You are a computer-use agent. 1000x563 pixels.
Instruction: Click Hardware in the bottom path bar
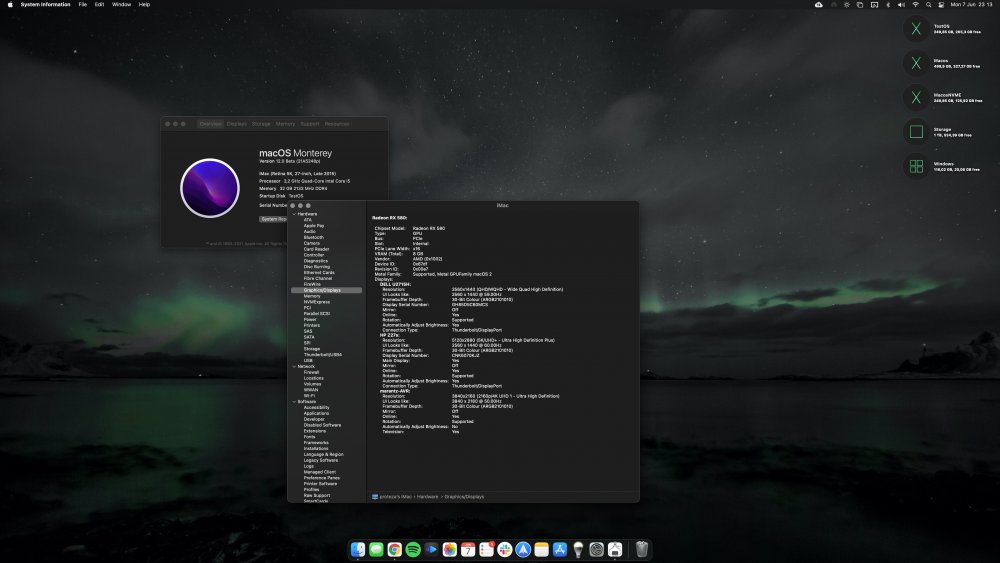(428, 497)
